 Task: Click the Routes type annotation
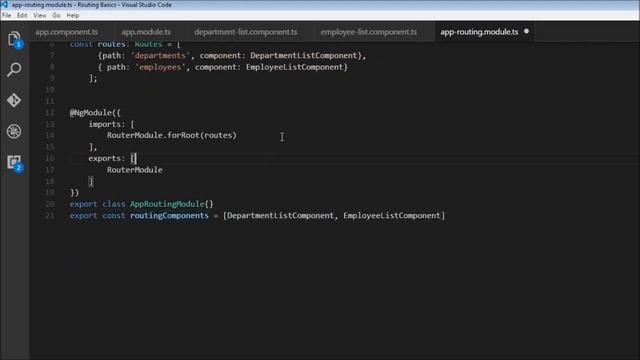coord(148,44)
